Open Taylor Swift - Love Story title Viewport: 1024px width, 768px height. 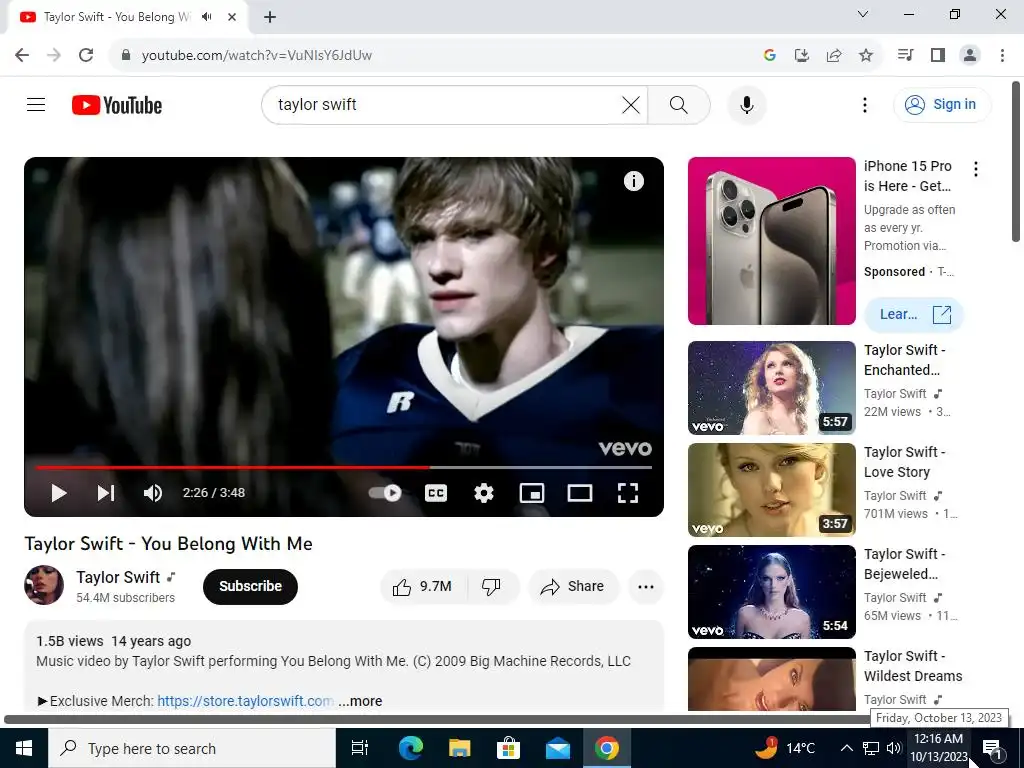coord(904,462)
